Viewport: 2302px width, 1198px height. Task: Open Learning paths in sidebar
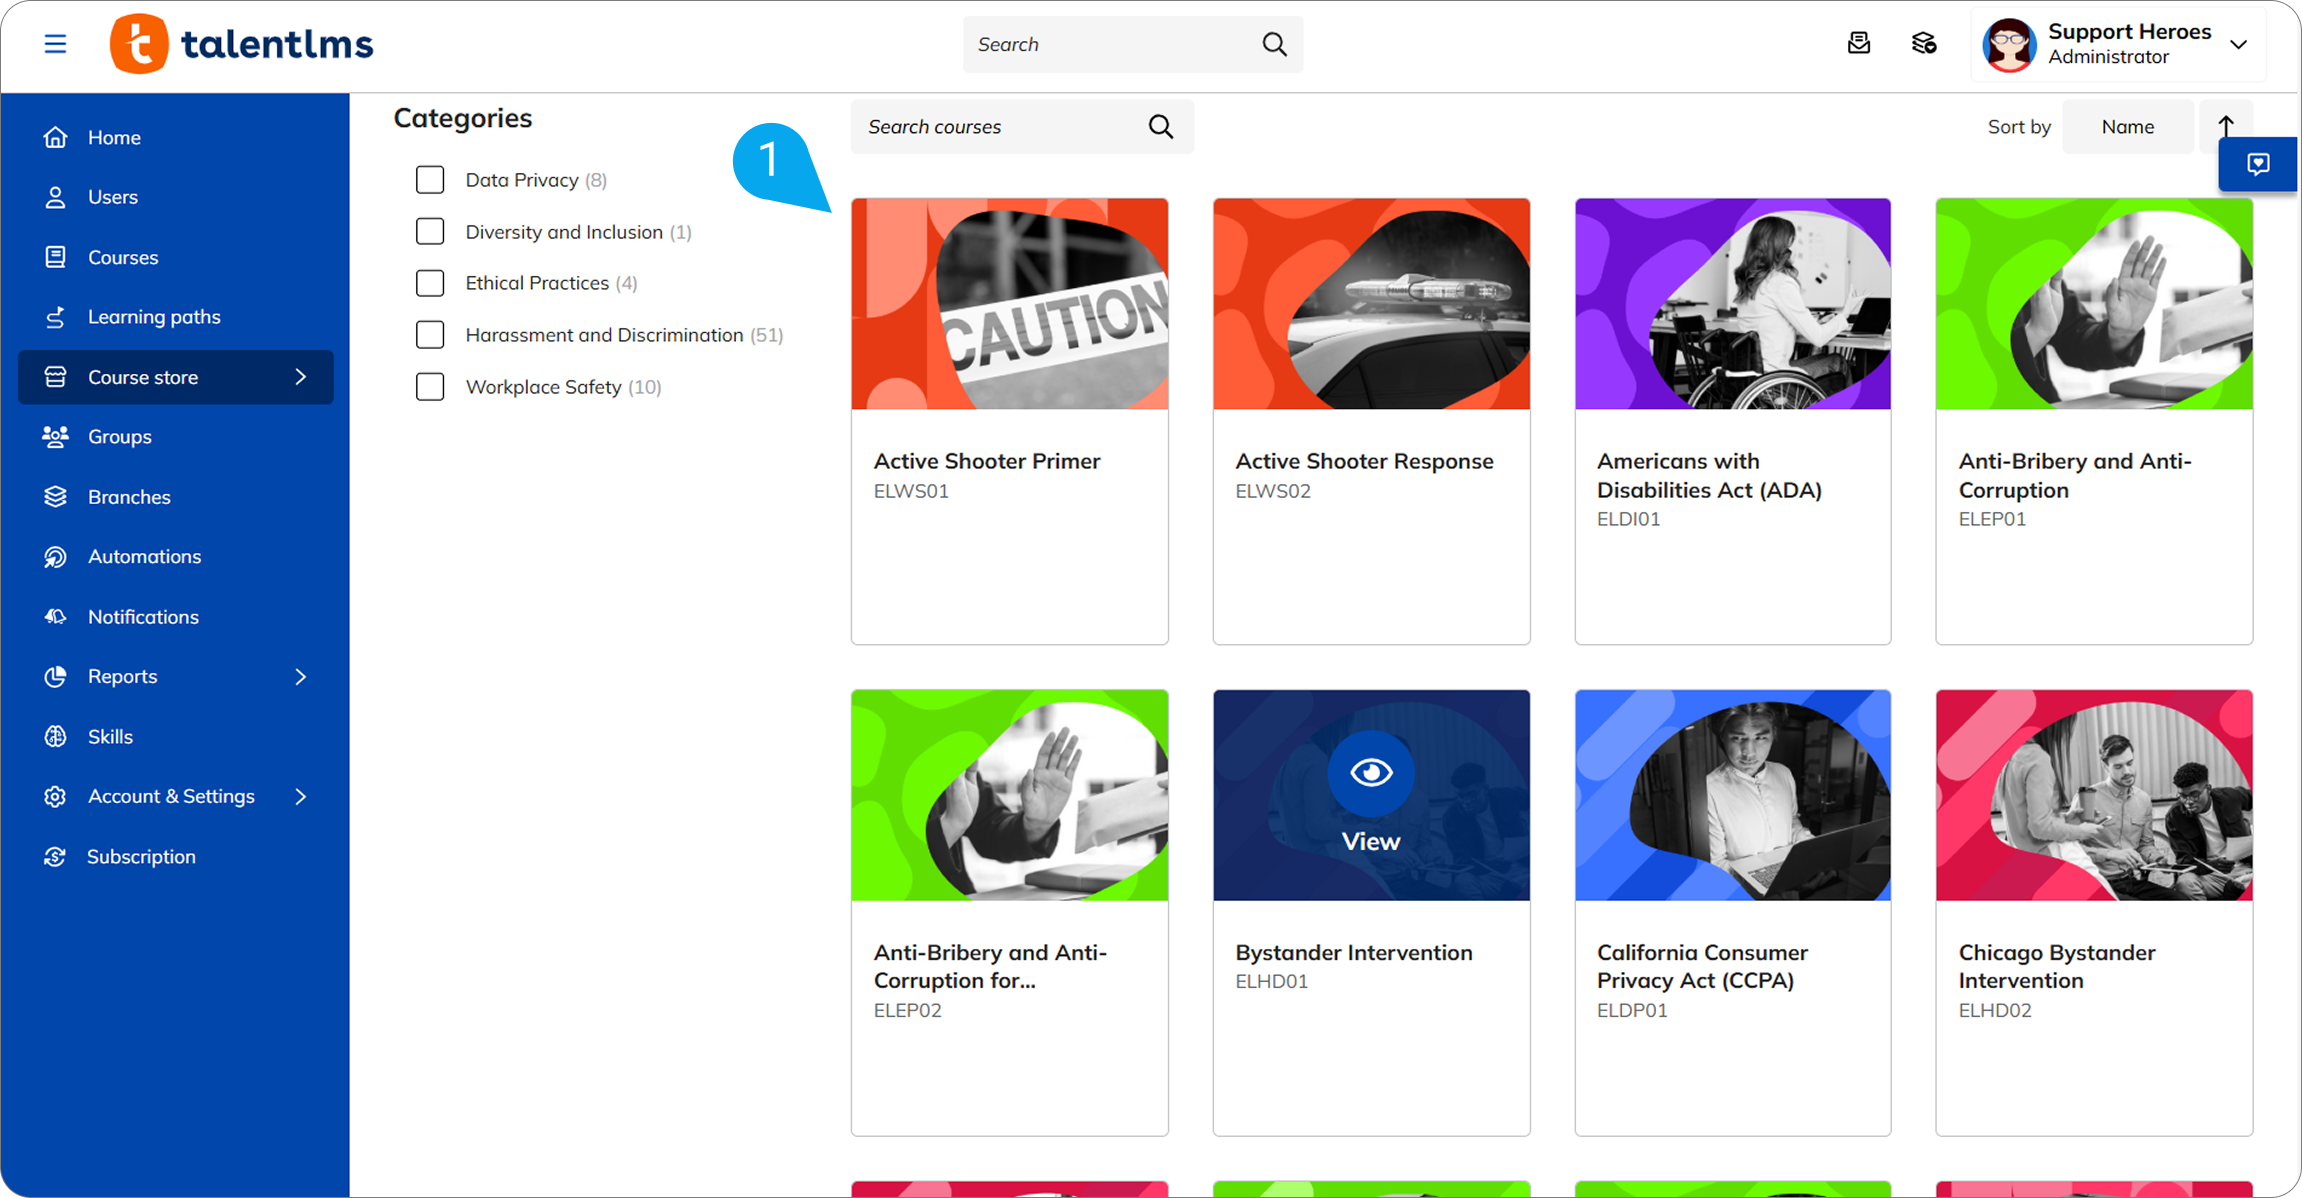point(154,317)
